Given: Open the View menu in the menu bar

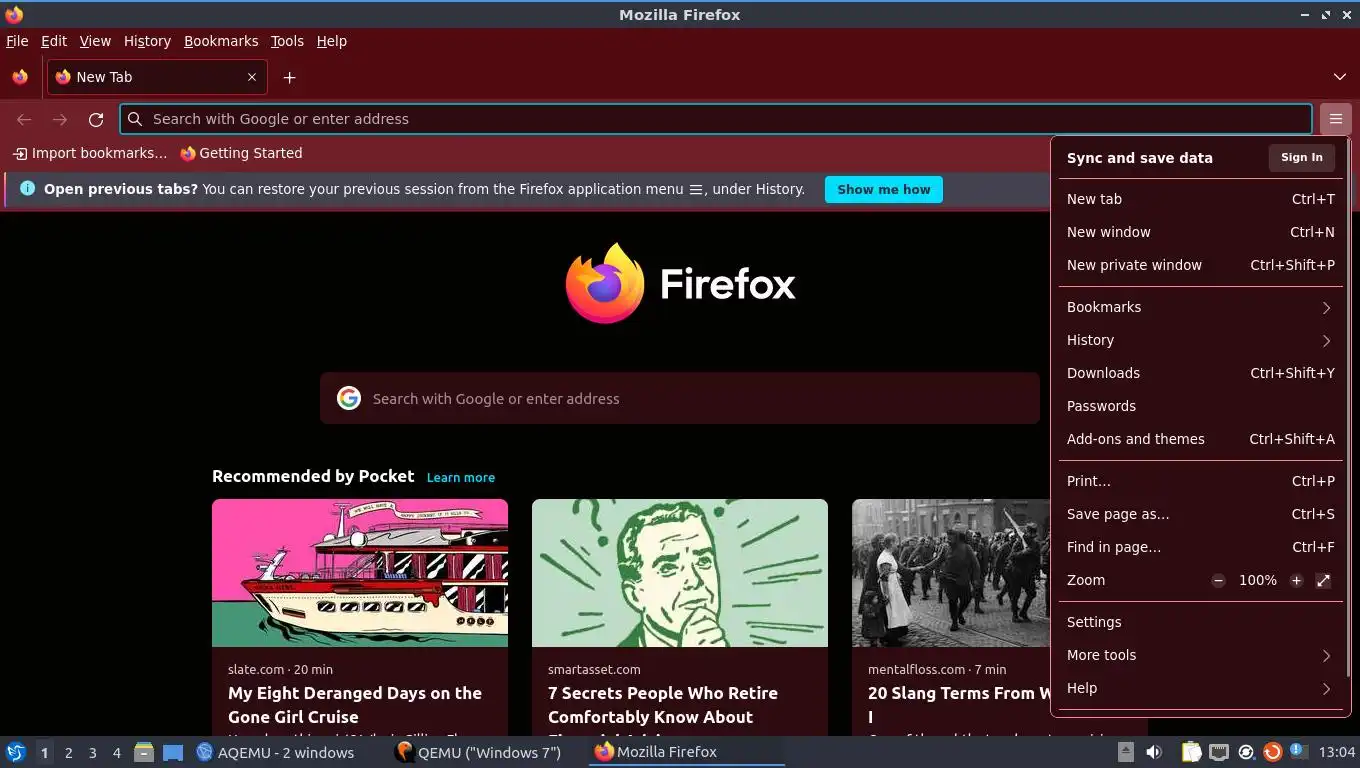Looking at the screenshot, I should pos(95,41).
